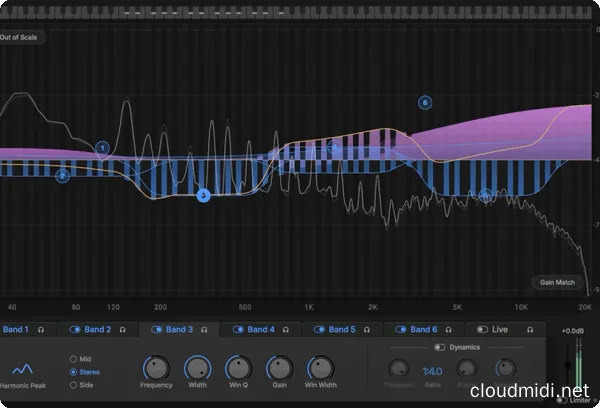Enable the Dynamics switch
600x408 pixels.
pyautogui.click(x=439, y=348)
